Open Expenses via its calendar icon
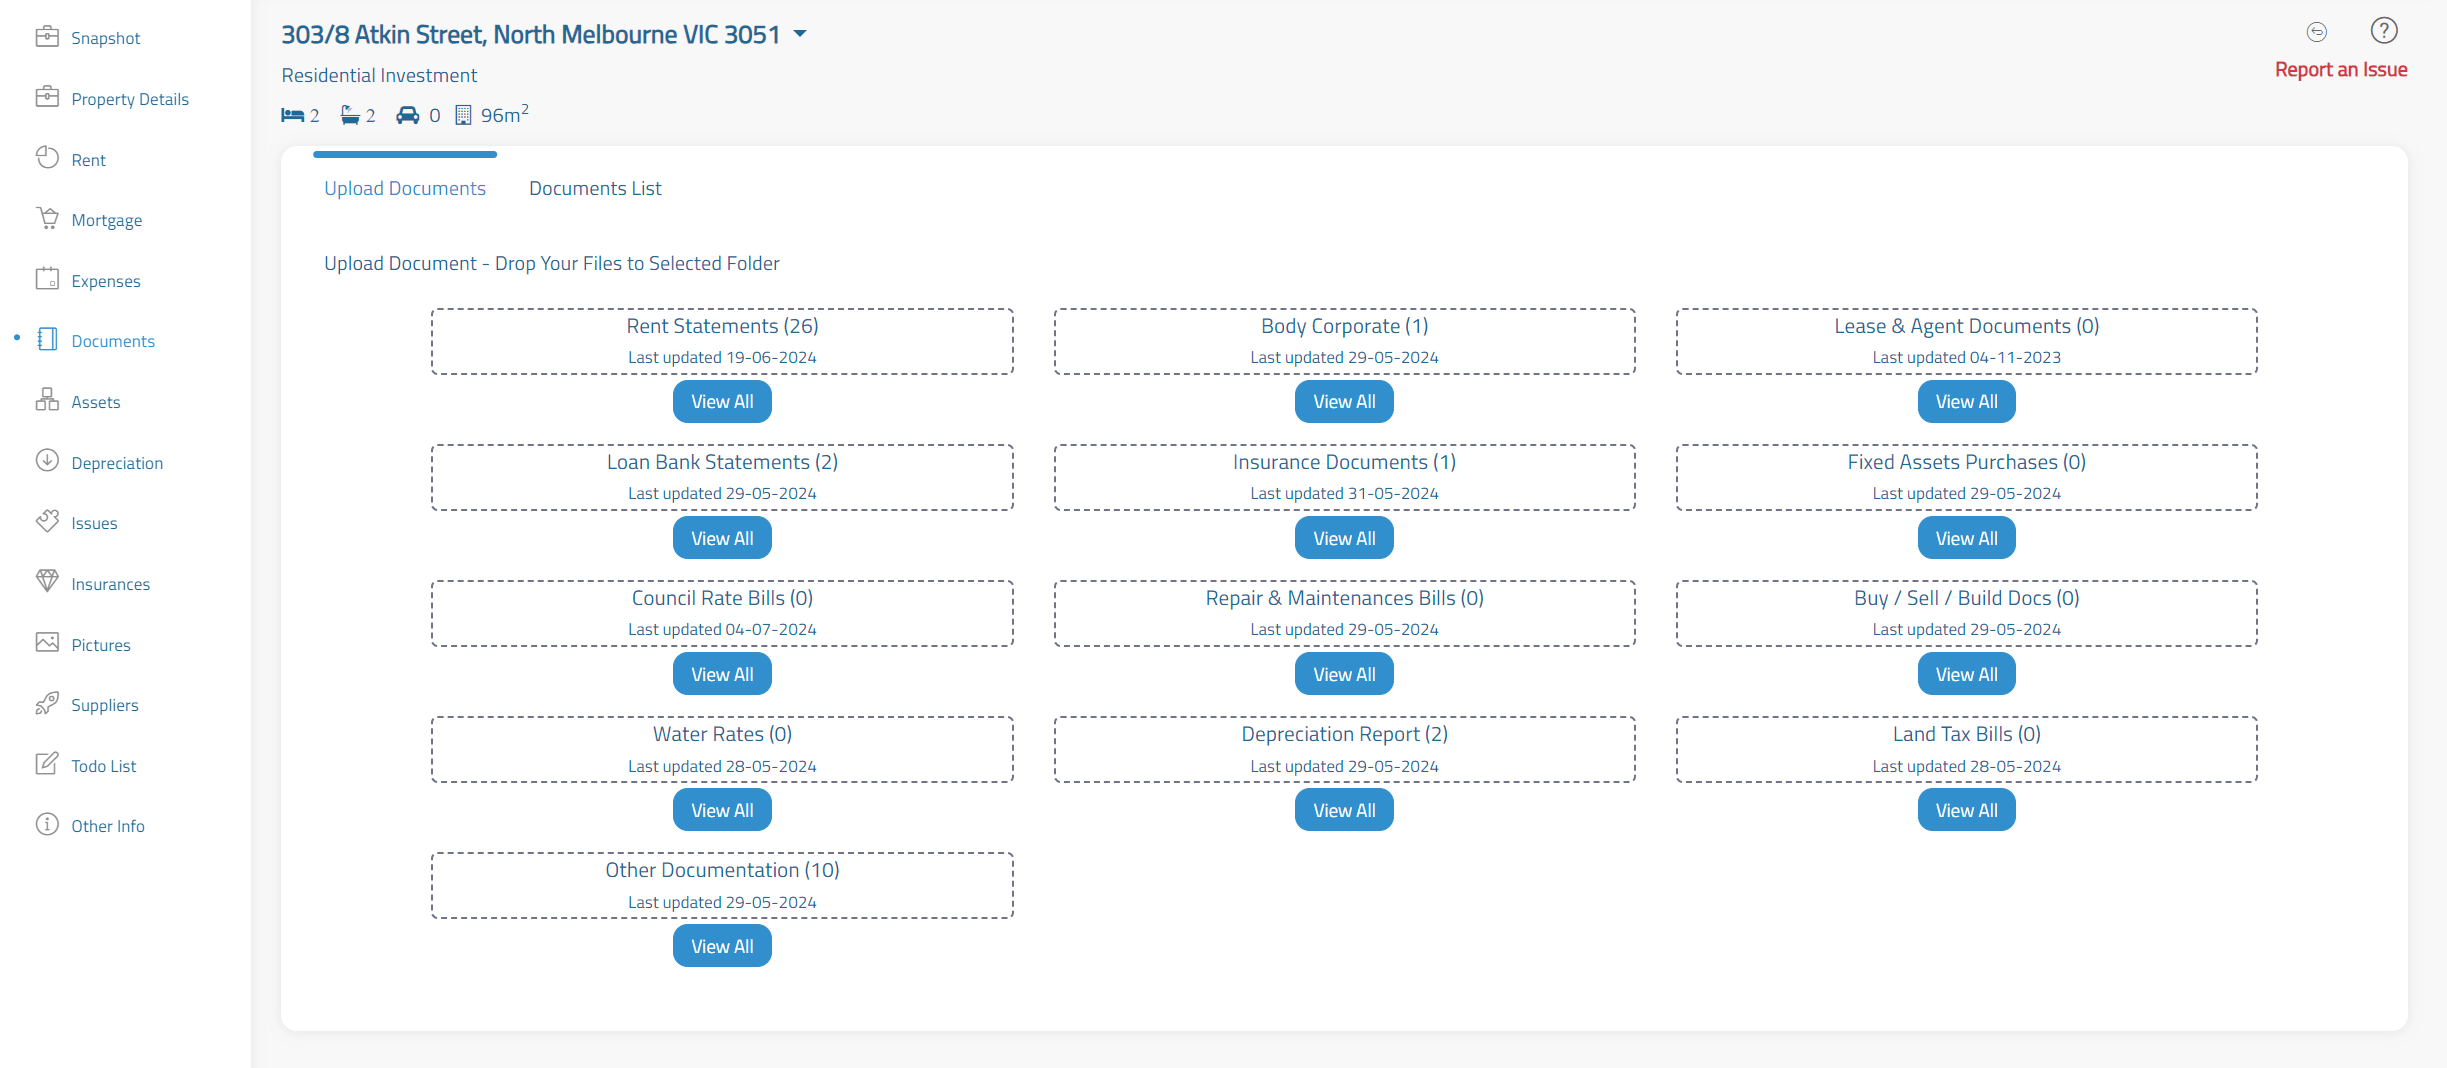The height and width of the screenshot is (1068, 2447). coord(47,279)
